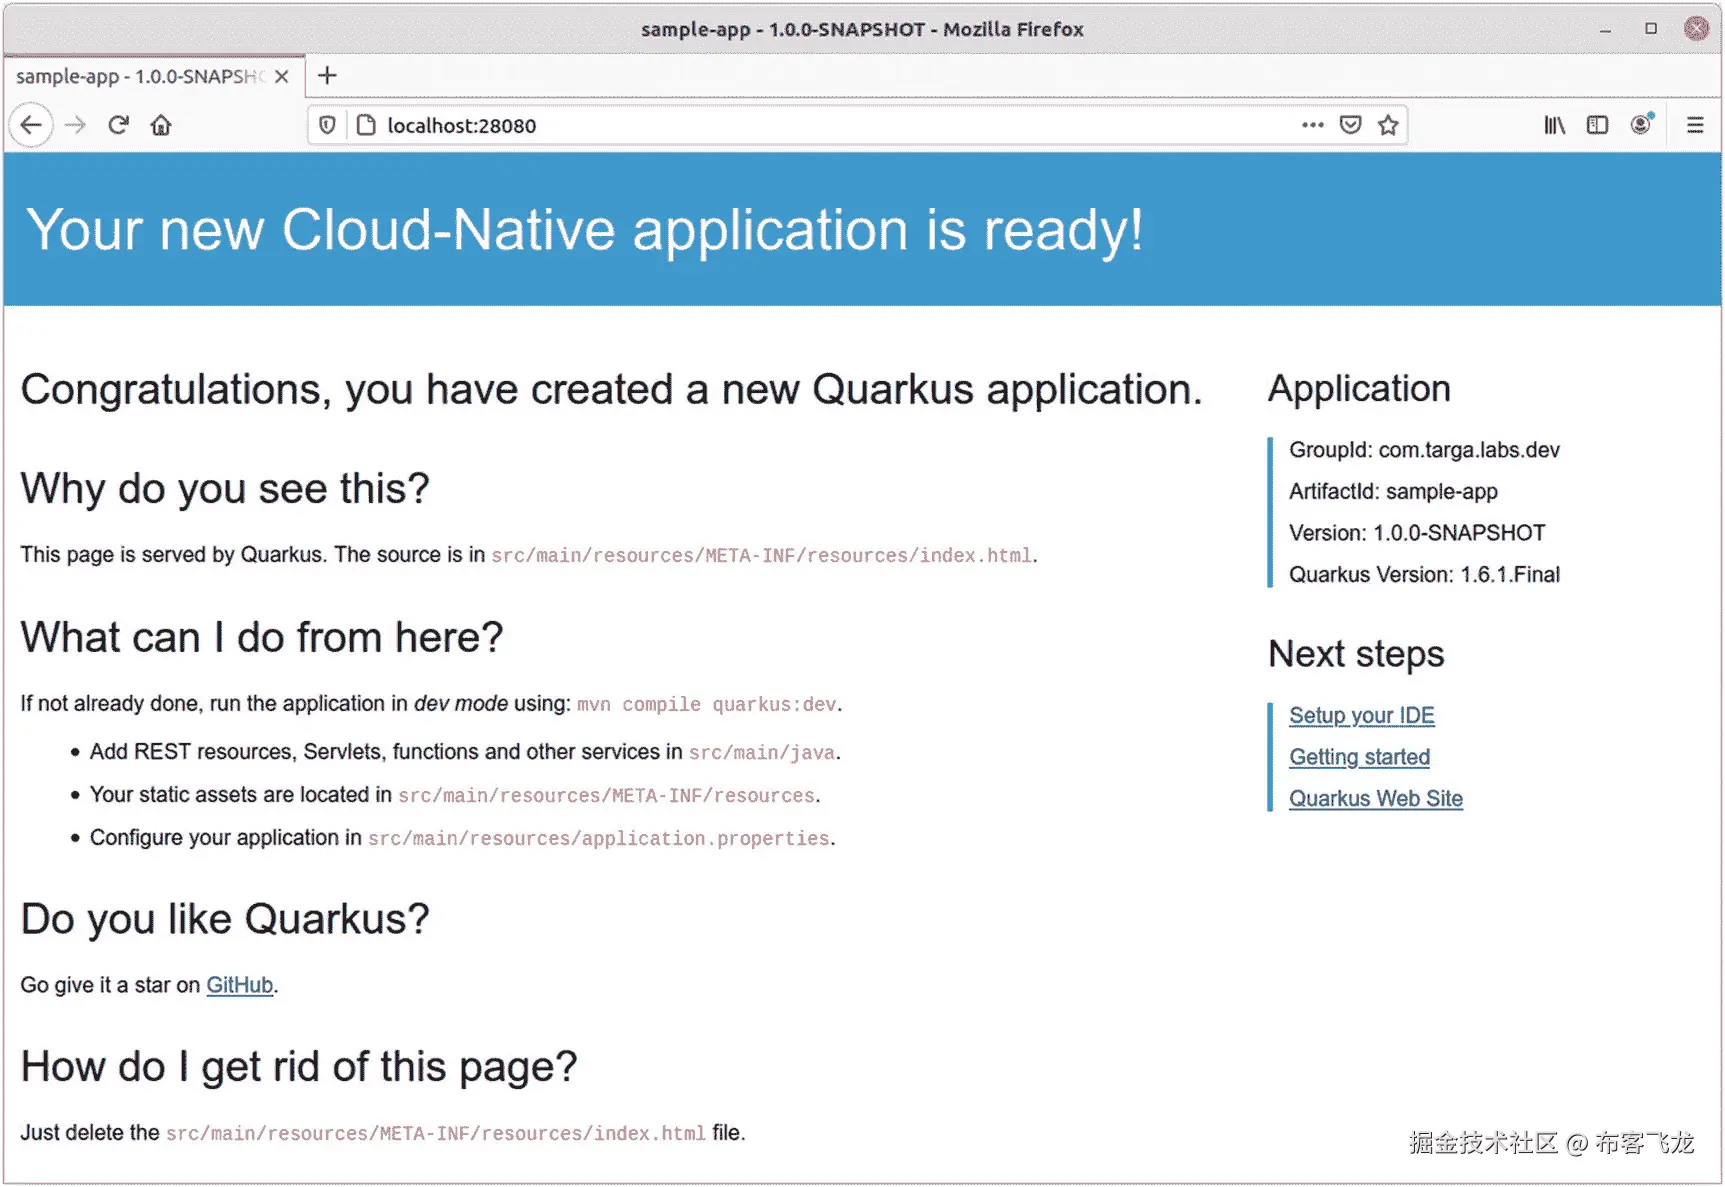Click the 'Application' sidebar heading
Viewport: 1725px width, 1187px height.
coord(1359,389)
